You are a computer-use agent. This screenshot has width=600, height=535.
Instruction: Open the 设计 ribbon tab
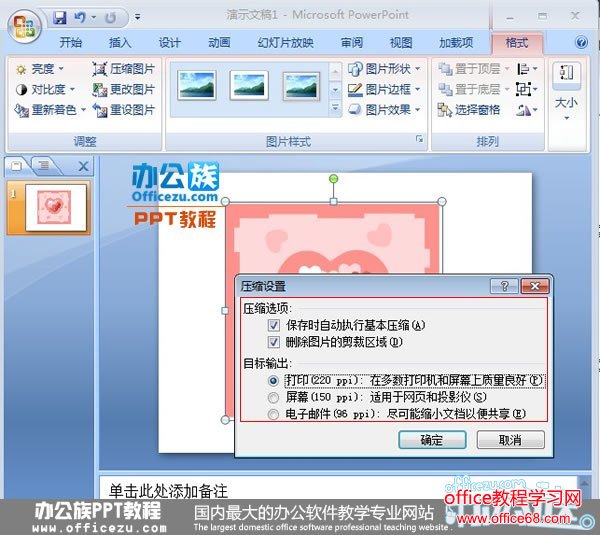pyautogui.click(x=170, y=42)
